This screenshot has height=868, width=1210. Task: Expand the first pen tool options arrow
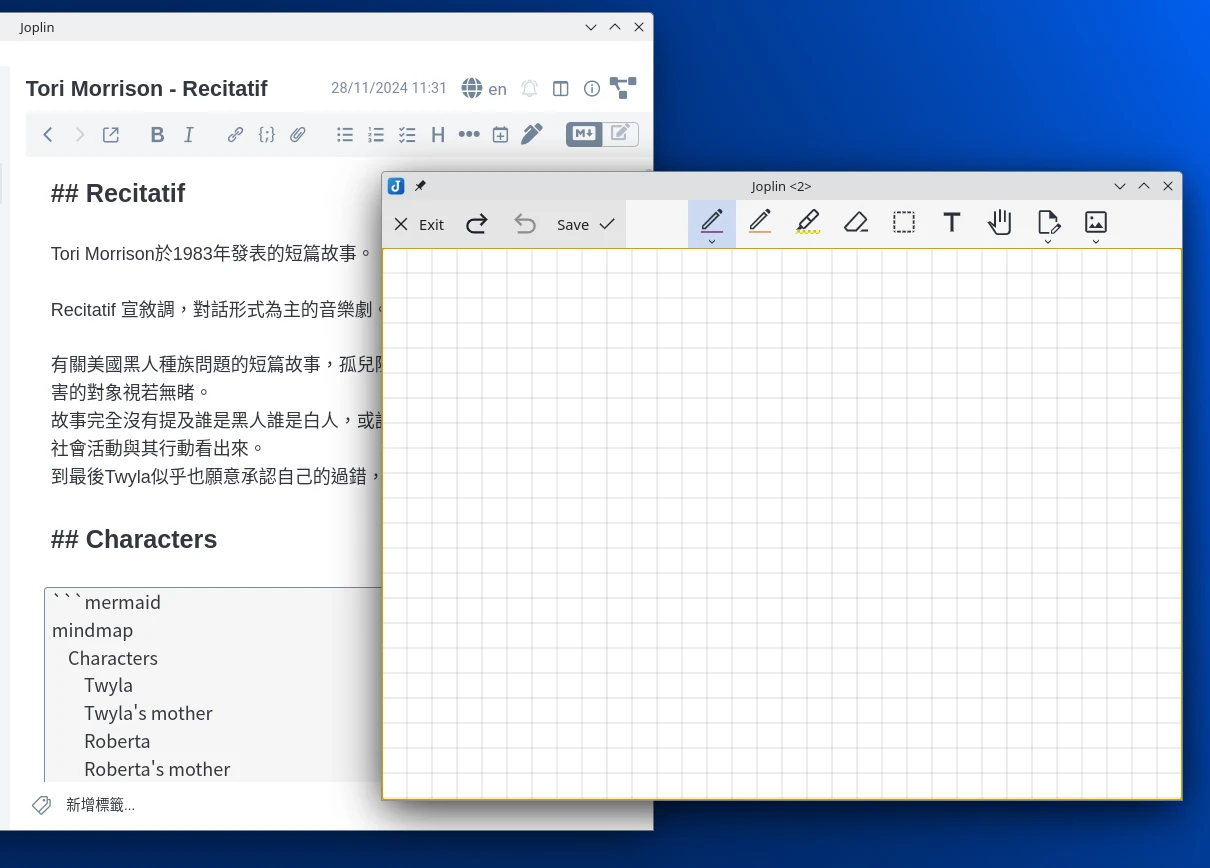(x=712, y=242)
